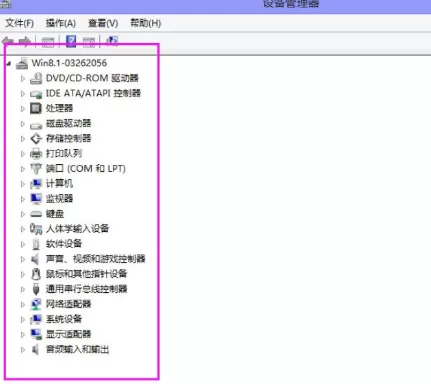
Task: Select the 显示适配器 label
Action: click(68, 334)
